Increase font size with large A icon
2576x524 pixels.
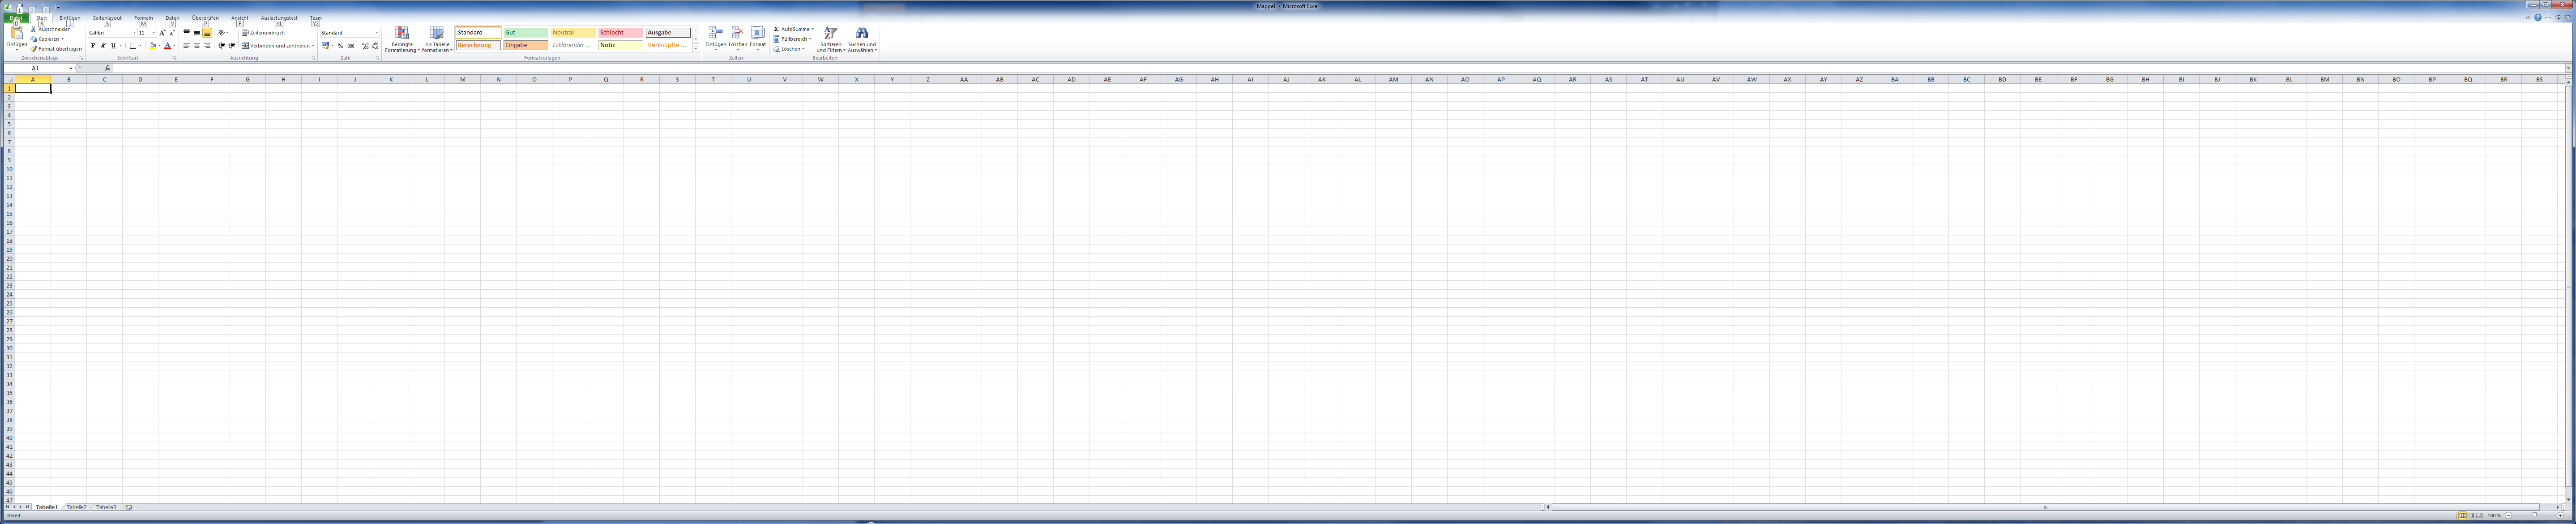162,33
